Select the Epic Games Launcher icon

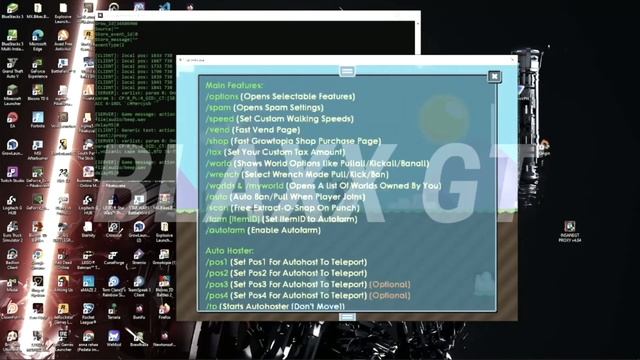point(63,341)
